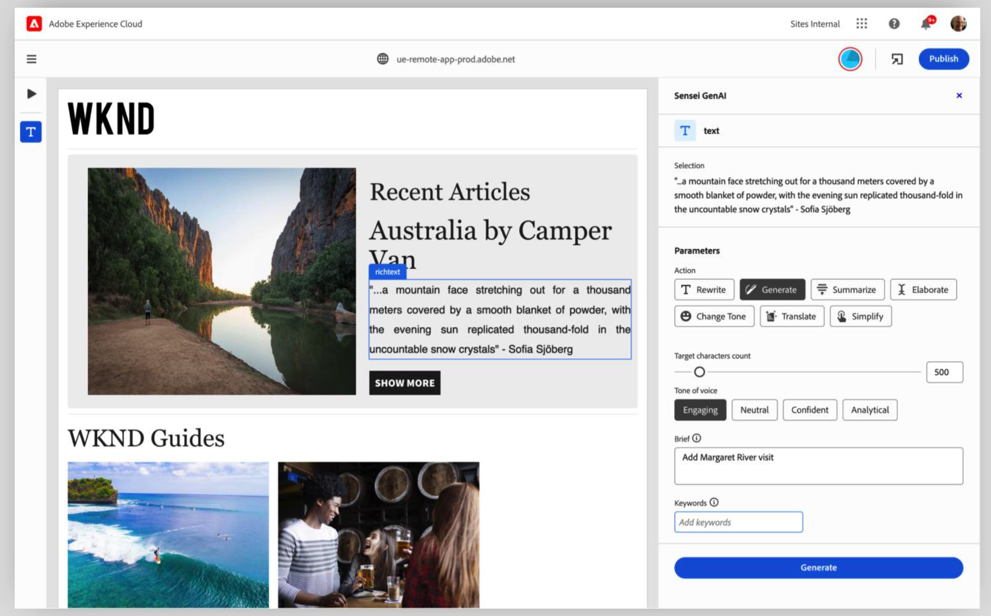Close the Sensei GenAI panel

pos(959,96)
